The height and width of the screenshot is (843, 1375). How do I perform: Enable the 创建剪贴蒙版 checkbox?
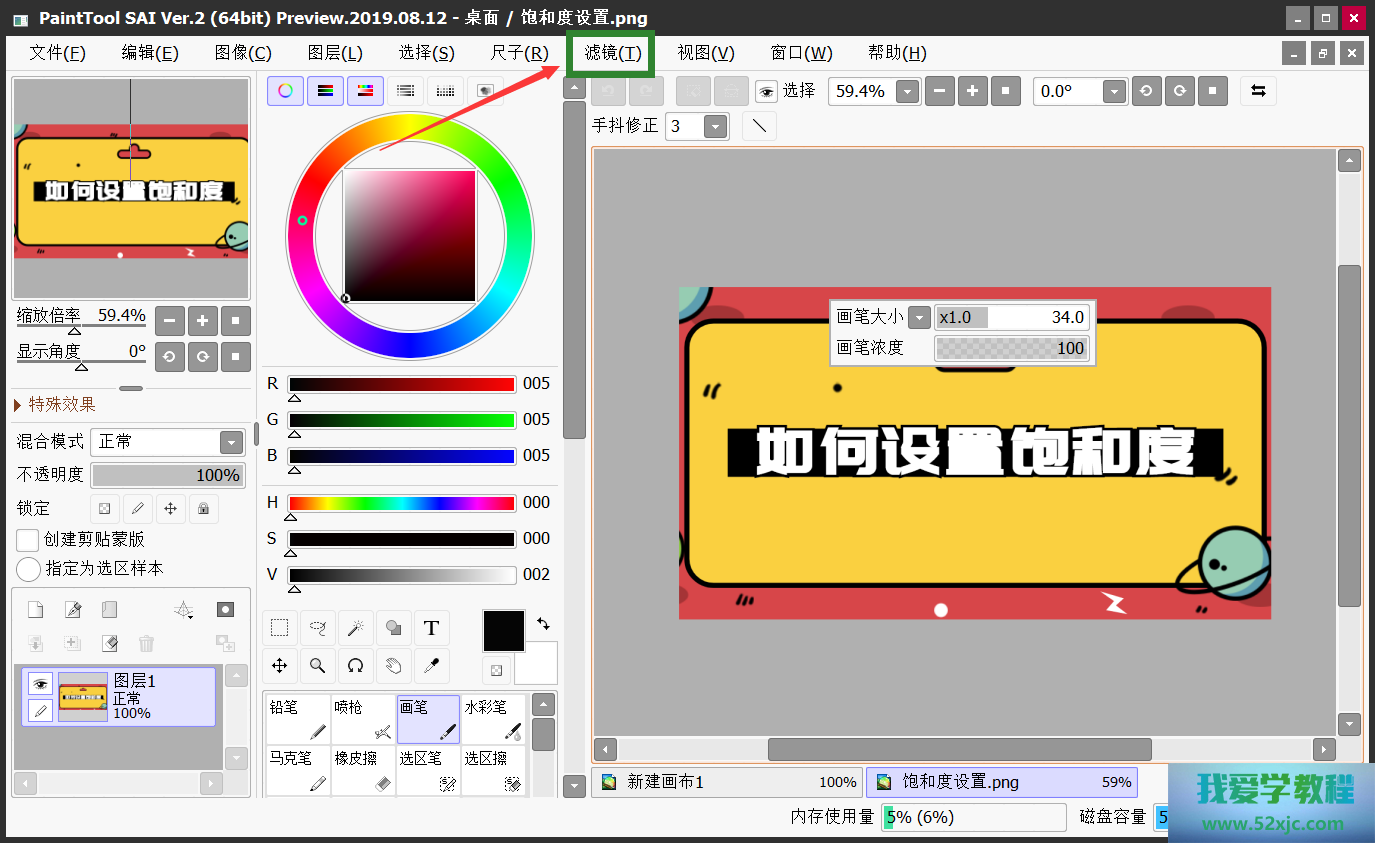[x=28, y=540]
